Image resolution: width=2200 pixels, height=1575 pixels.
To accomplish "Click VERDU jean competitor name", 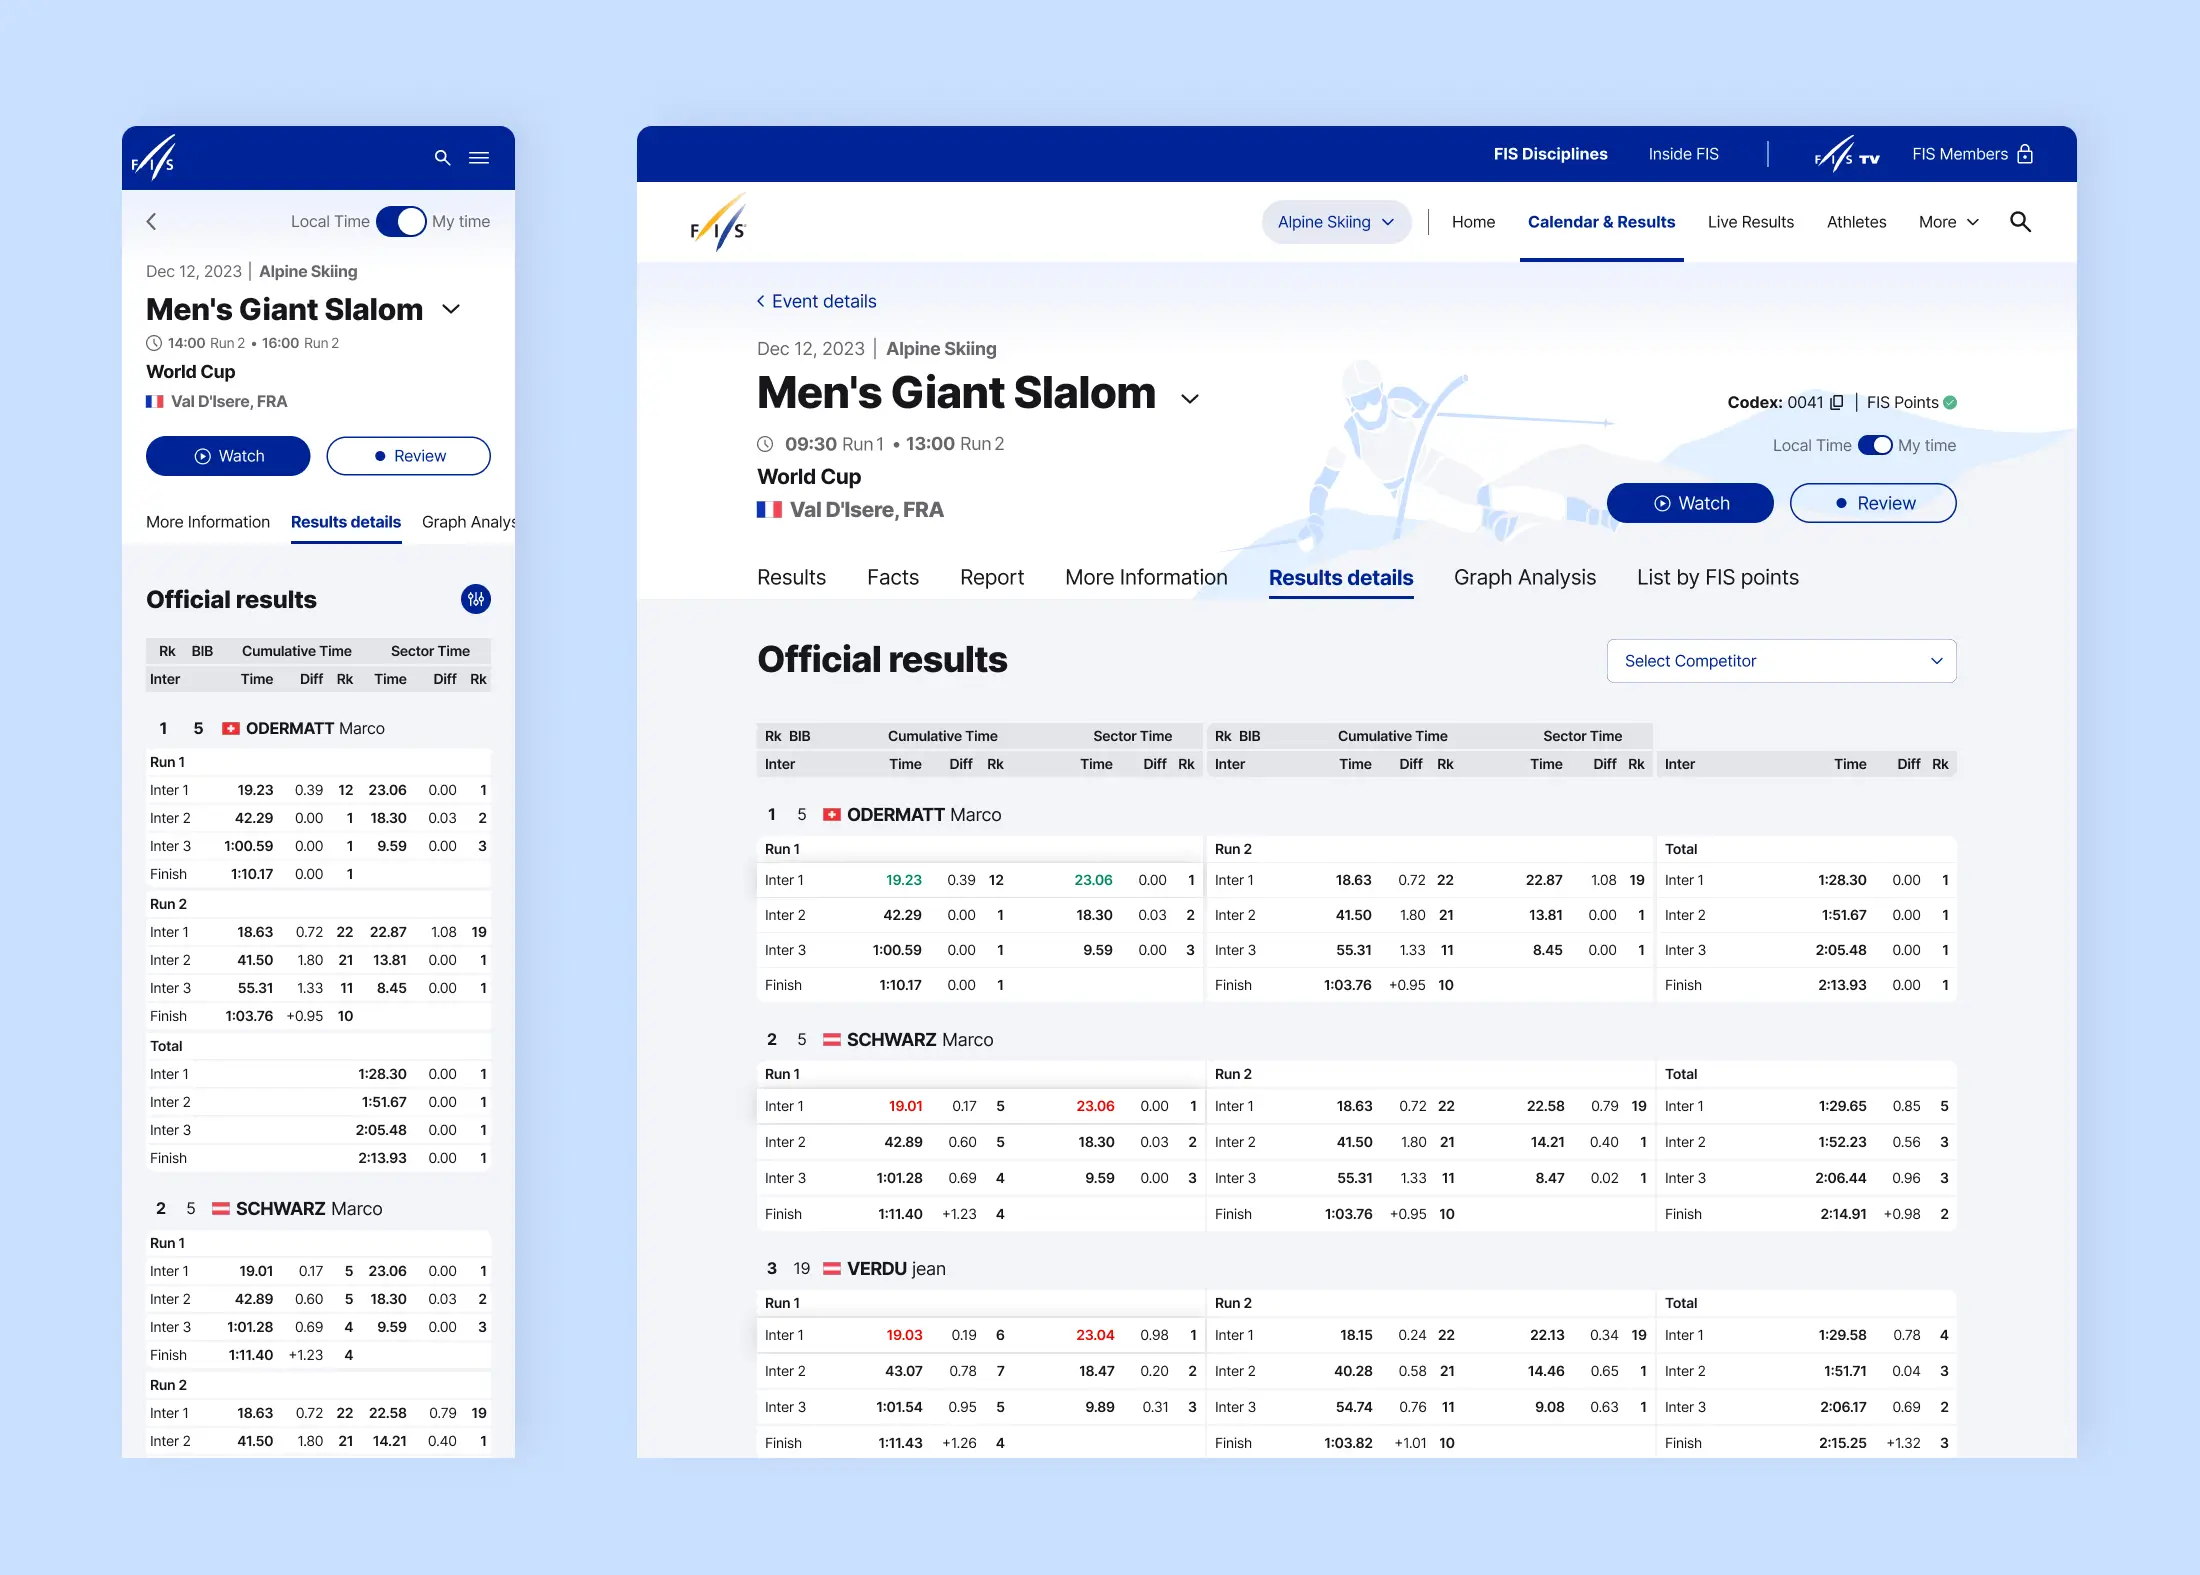I will tap(896, 1269).
